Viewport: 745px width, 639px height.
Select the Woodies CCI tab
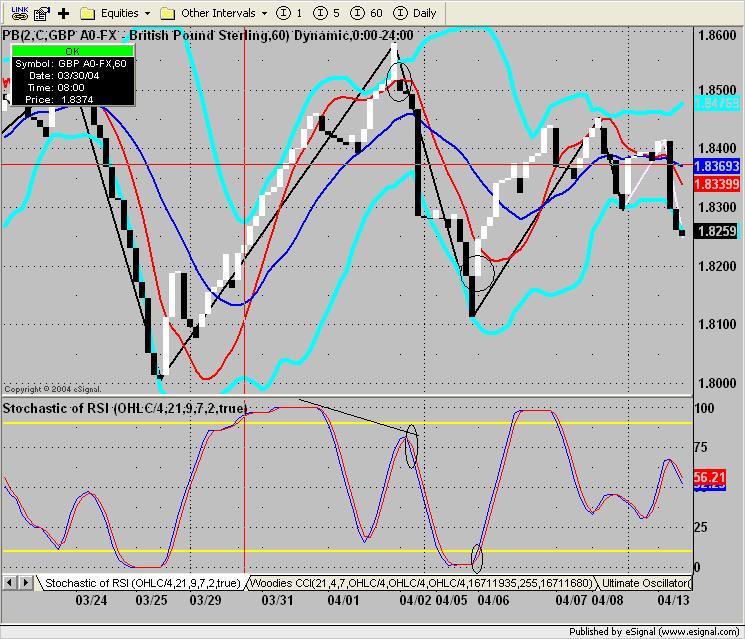[x=421, y=583]
